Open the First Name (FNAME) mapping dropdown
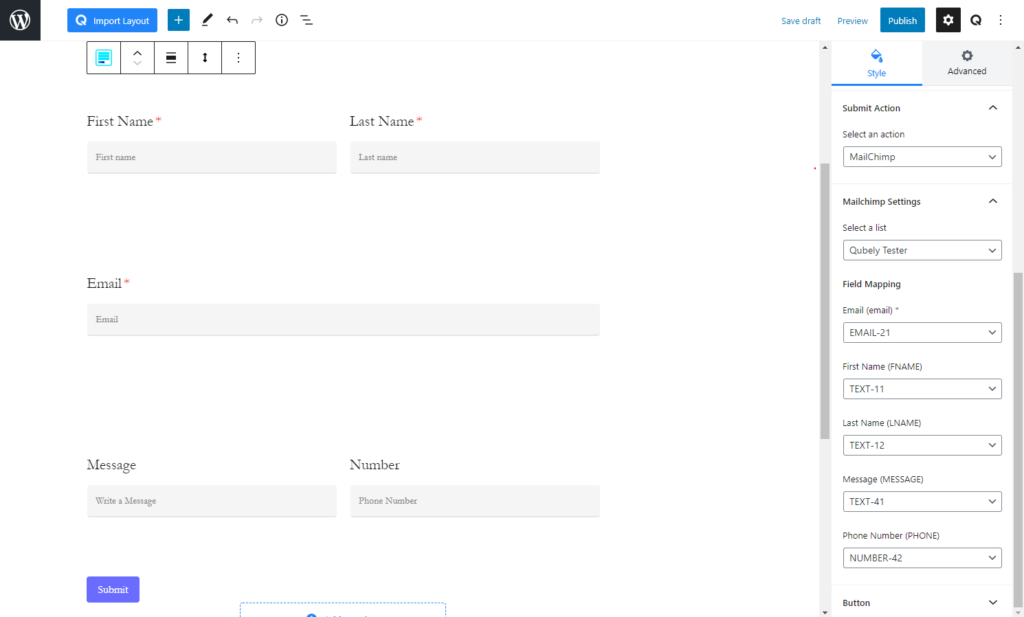This screenshot has height=617, width=1024. (921, 388)
